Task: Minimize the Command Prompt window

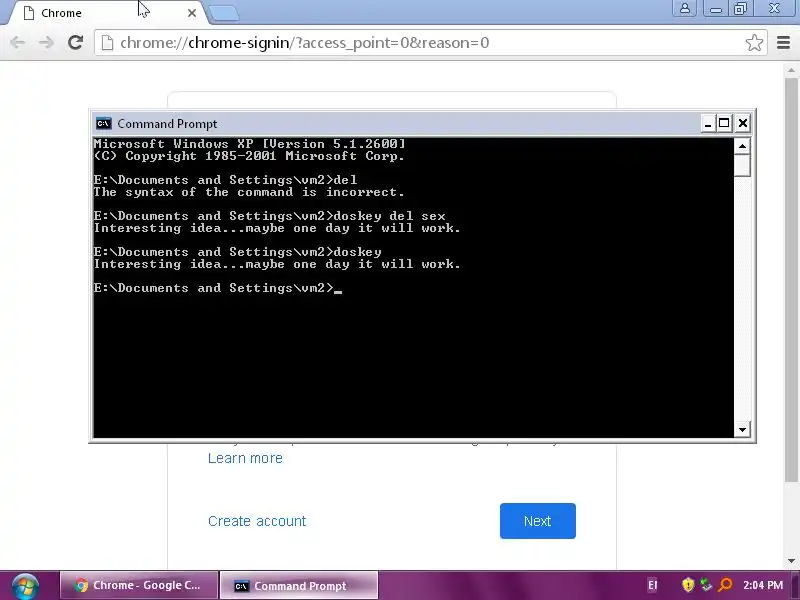Action: 708,123
